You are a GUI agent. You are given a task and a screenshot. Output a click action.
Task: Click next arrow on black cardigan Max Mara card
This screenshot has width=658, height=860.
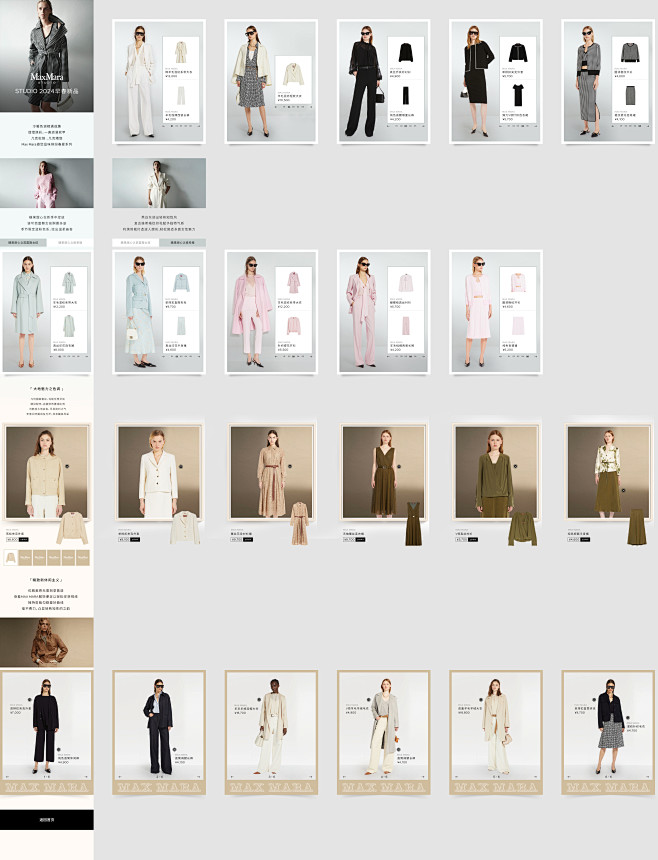(x=86, y=777)
